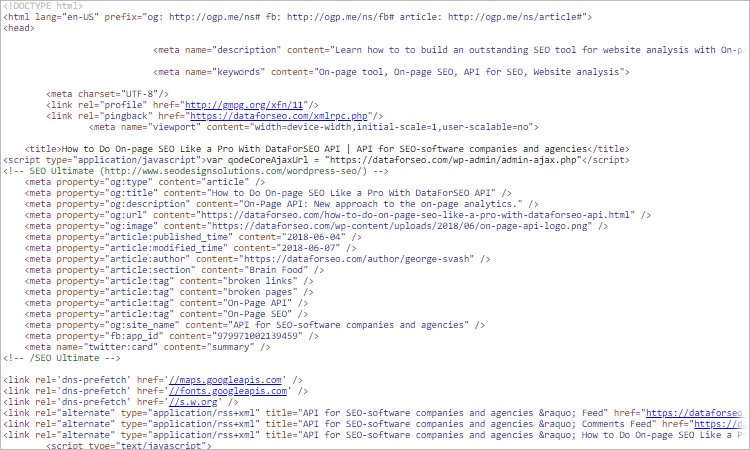Click the twitter:card "summary" meta line

pos(147,347)
